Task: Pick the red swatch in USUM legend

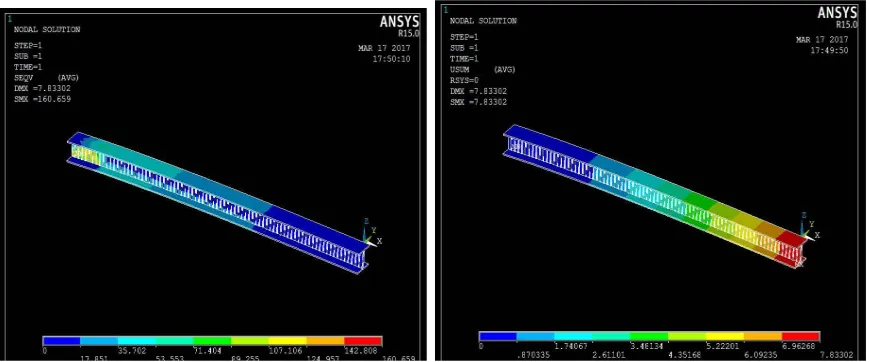Action: tap(801, 336)
